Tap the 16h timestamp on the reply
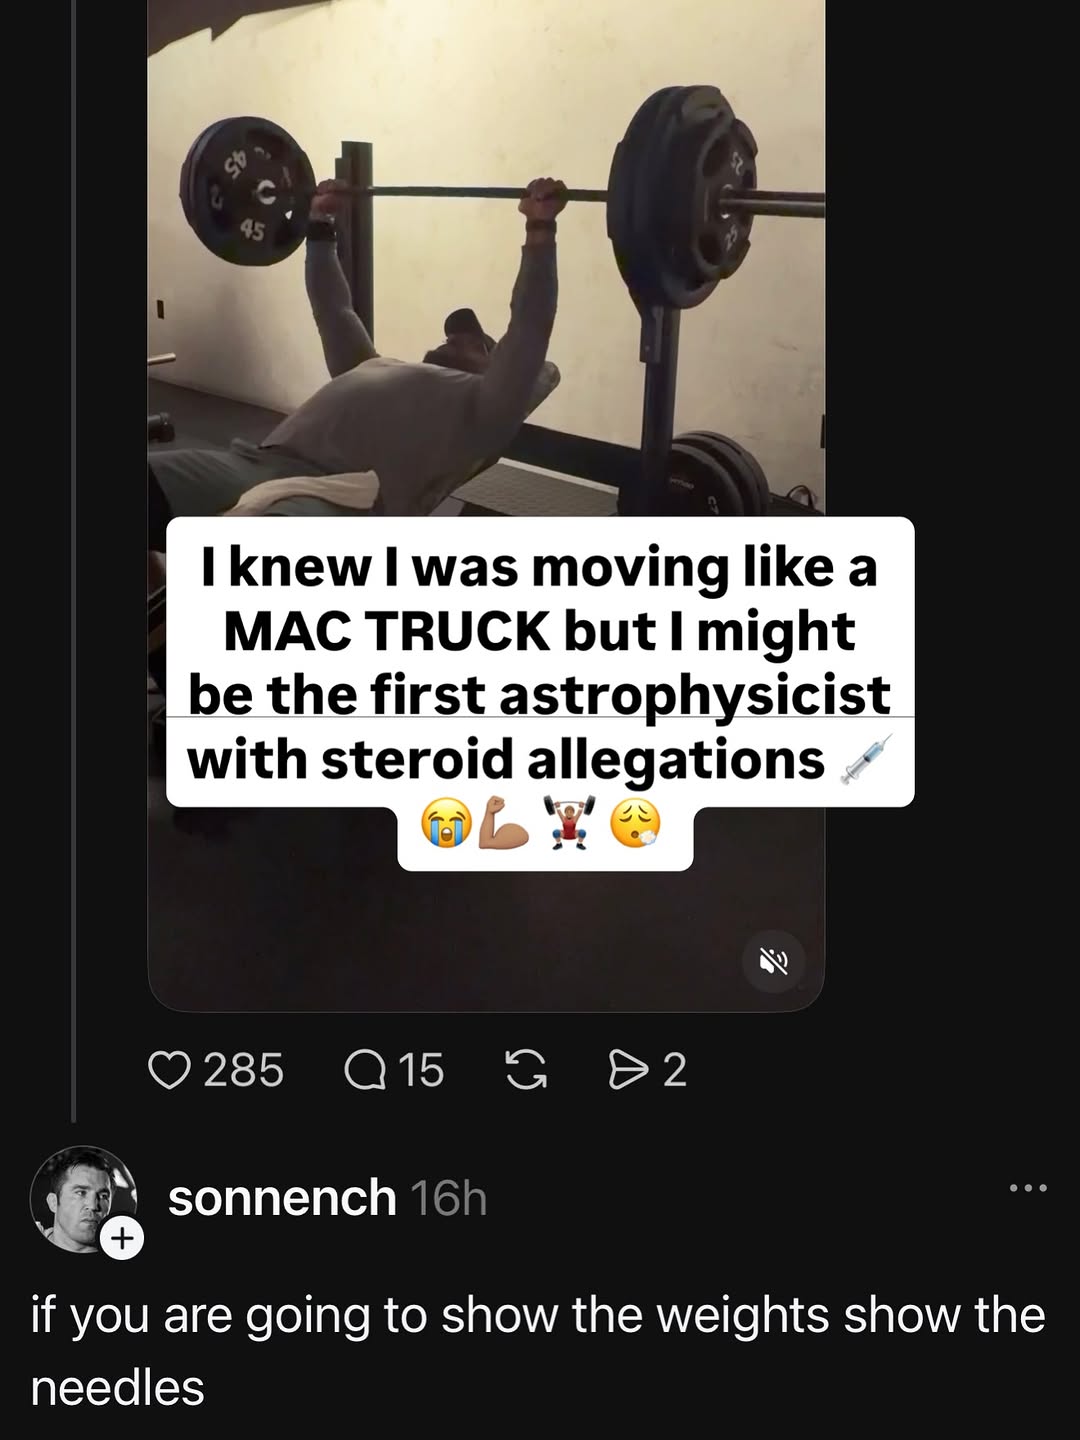1080x1440 pixels. (x=449, y=1198)
